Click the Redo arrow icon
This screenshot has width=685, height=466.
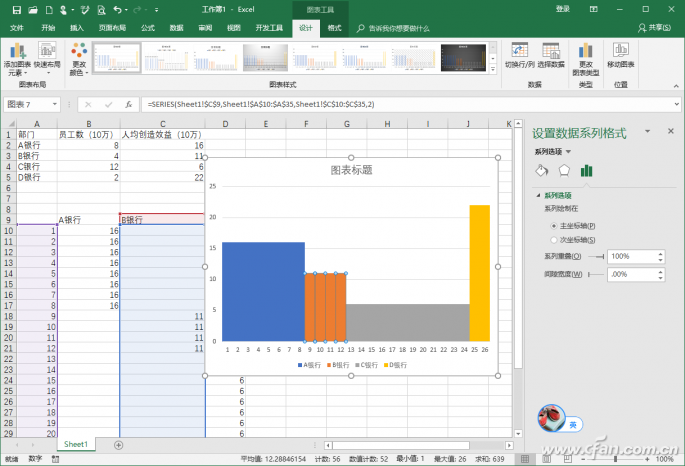click(137, 10)
